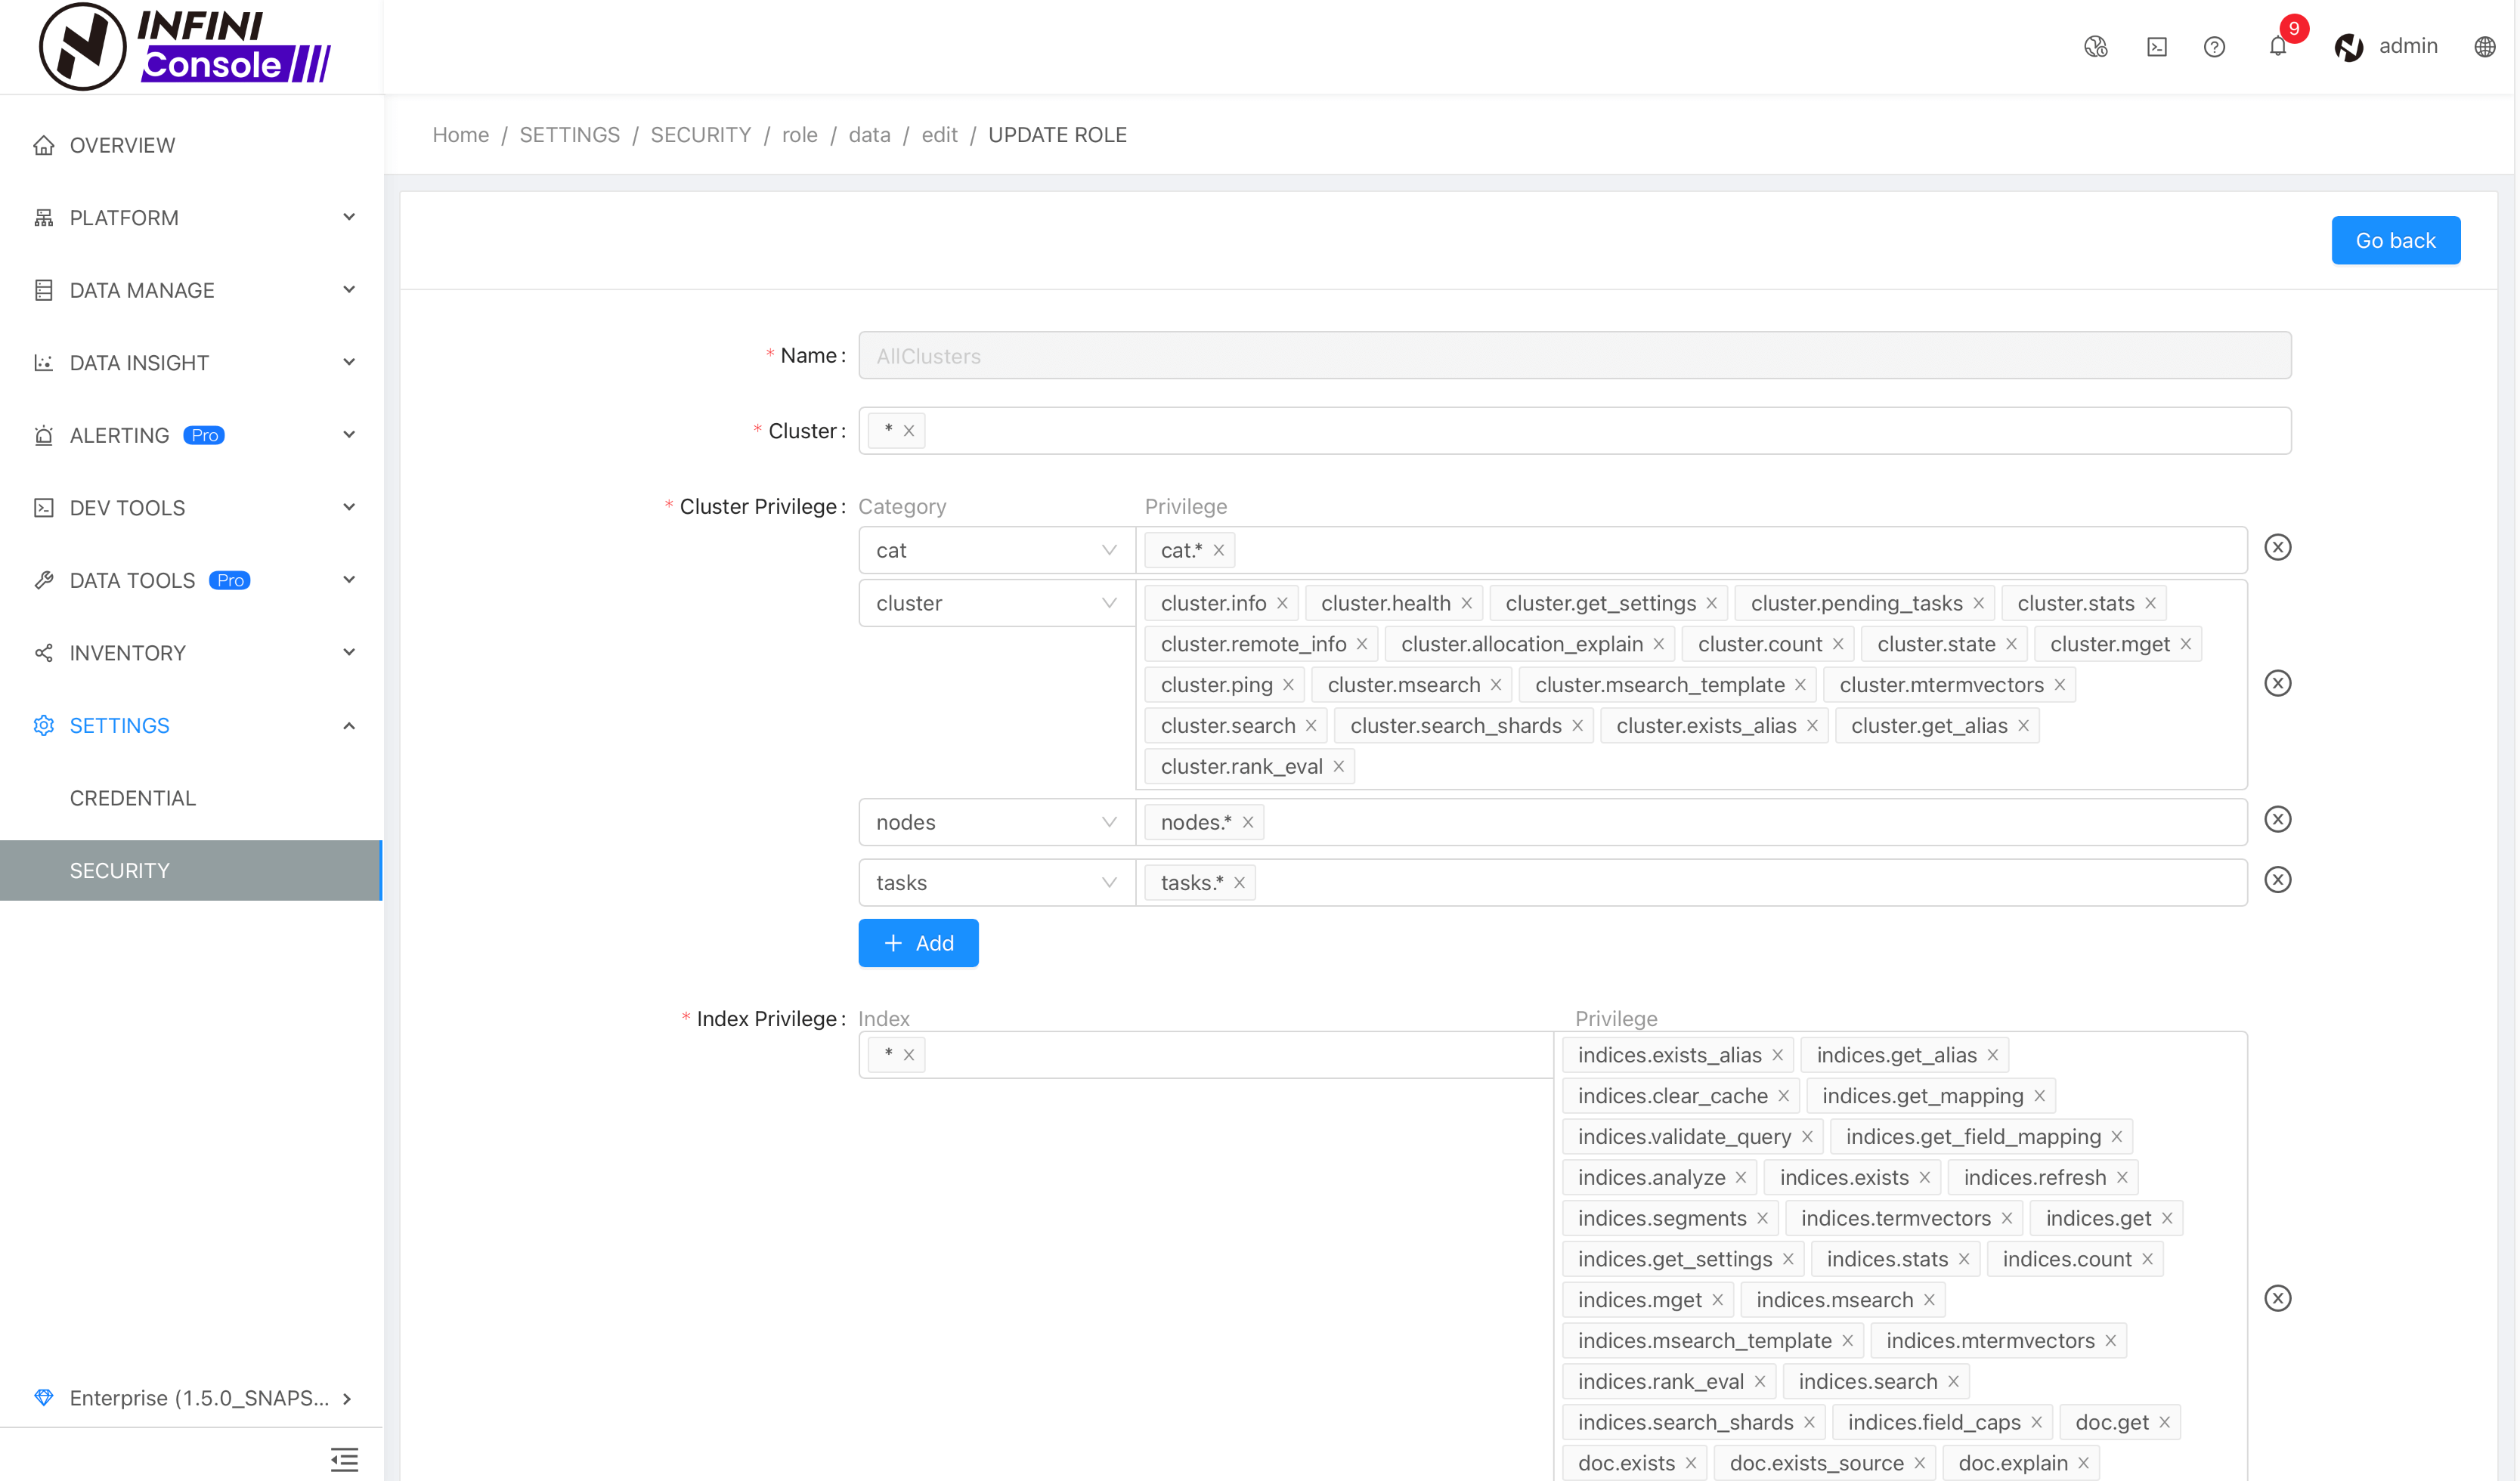The height and width of the screenshot is (1481, 2520).
Task: Open the help question mark icon
Action: pos(2214,46)
